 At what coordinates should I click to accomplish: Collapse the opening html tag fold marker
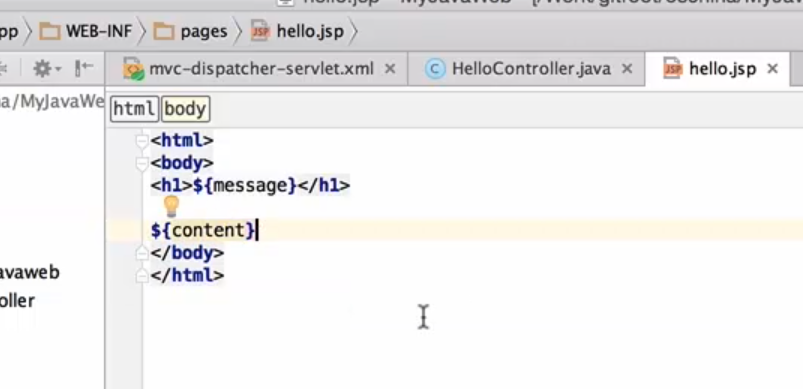[x=142, y=140]
